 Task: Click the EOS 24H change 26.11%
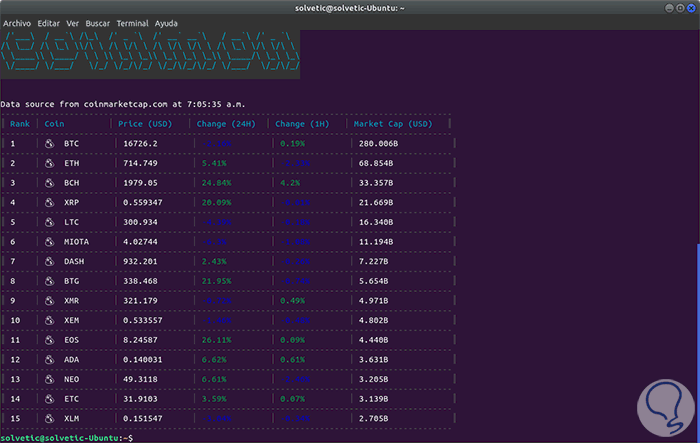[x=216, y=340]
